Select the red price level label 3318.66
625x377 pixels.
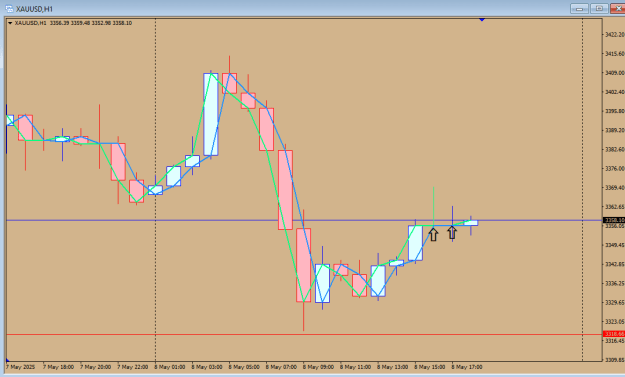click(614, 334)
